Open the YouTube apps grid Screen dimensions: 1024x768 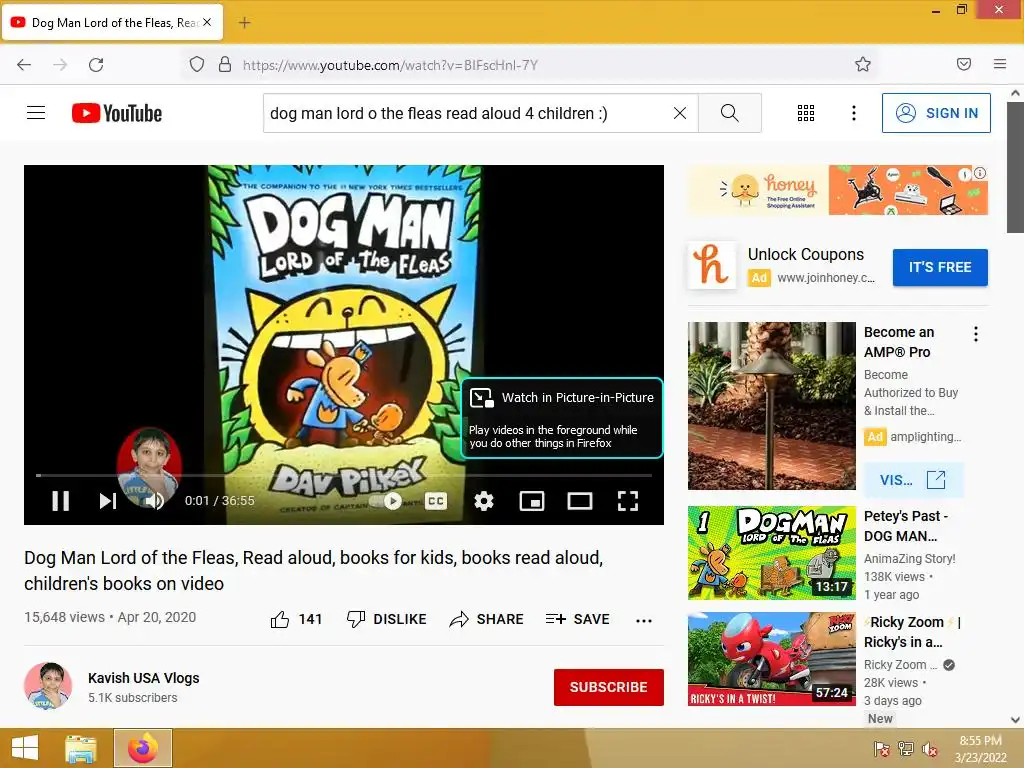tap(806, 113)
